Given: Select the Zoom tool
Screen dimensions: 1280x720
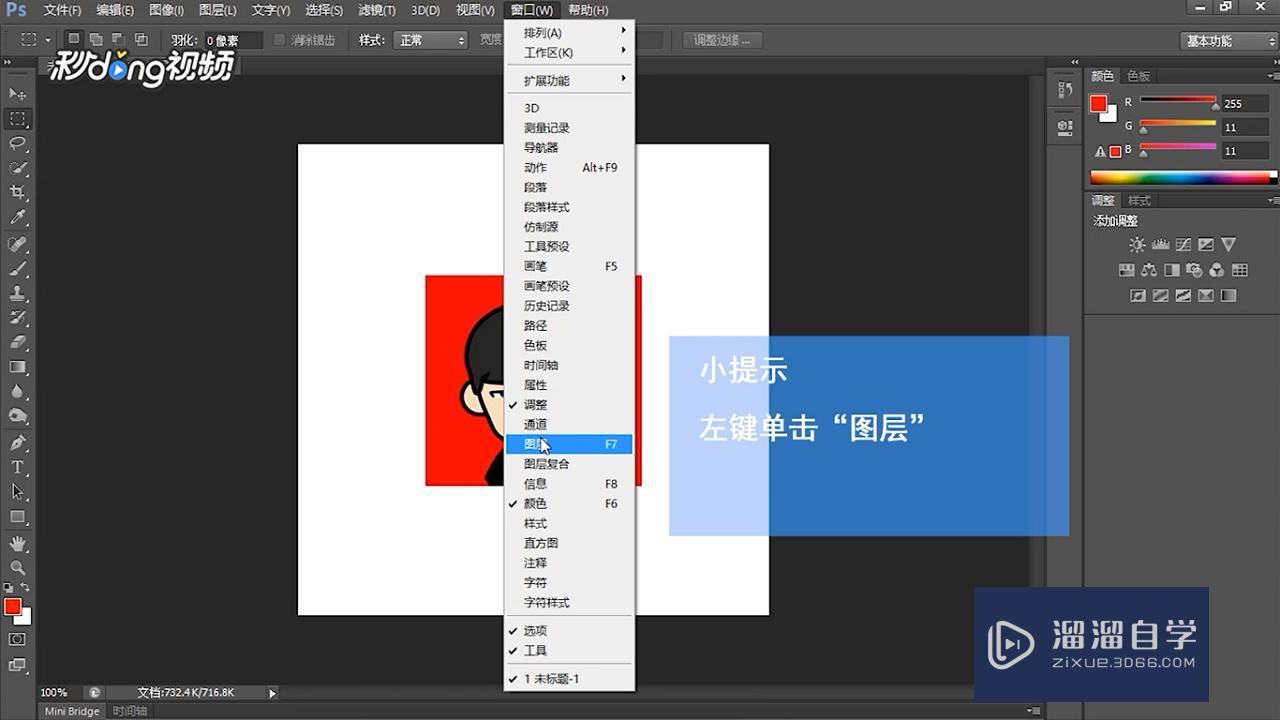Looking at the screenshot, I should (17, 565).
